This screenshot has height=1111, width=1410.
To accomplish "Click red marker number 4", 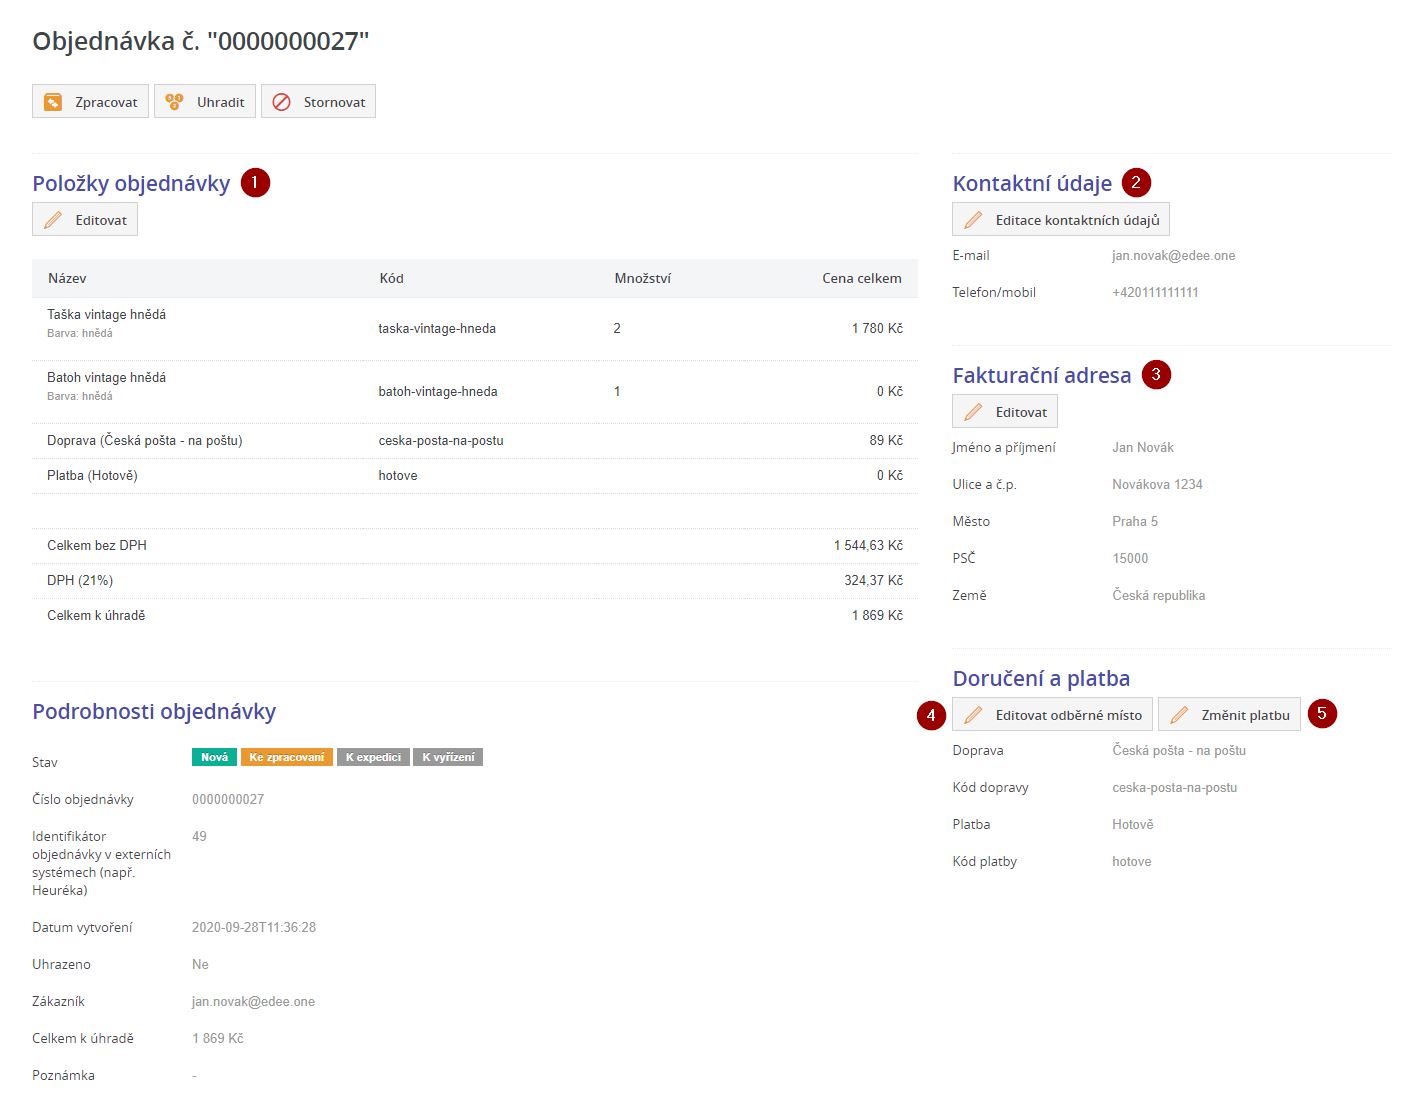I will (x=931, y=715).
